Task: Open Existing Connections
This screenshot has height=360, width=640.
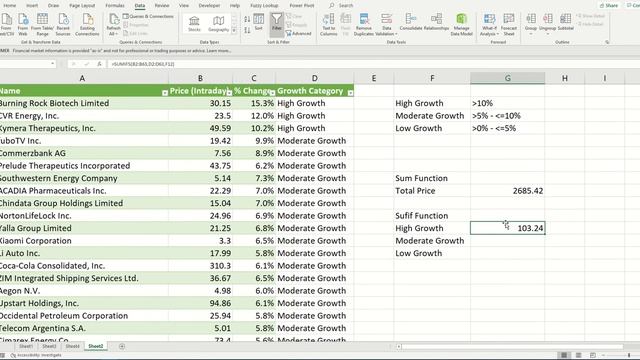Action: [x=87, y=24]
